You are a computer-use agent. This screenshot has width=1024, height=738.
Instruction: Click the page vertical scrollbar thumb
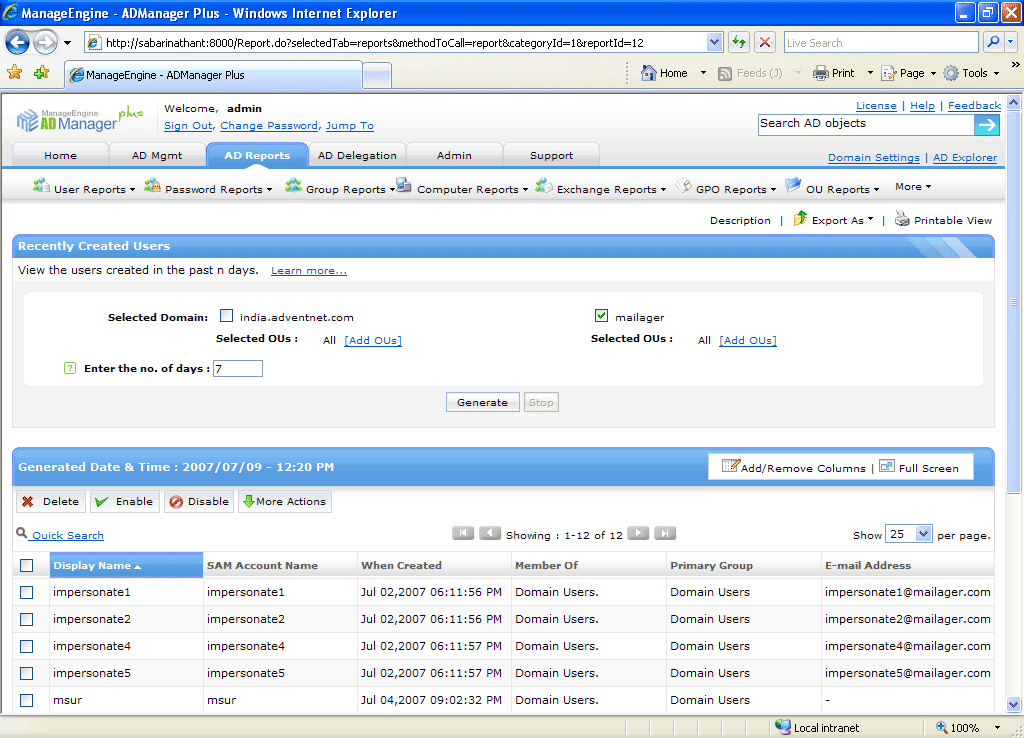tap(1013, 302)
